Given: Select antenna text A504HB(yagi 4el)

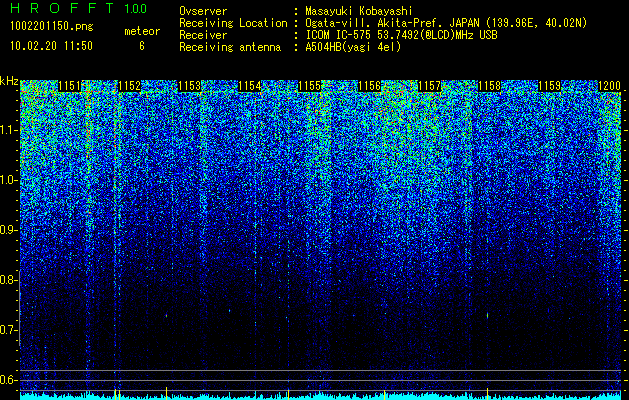Looking at the screenshot, I should (x=353, y=47).
